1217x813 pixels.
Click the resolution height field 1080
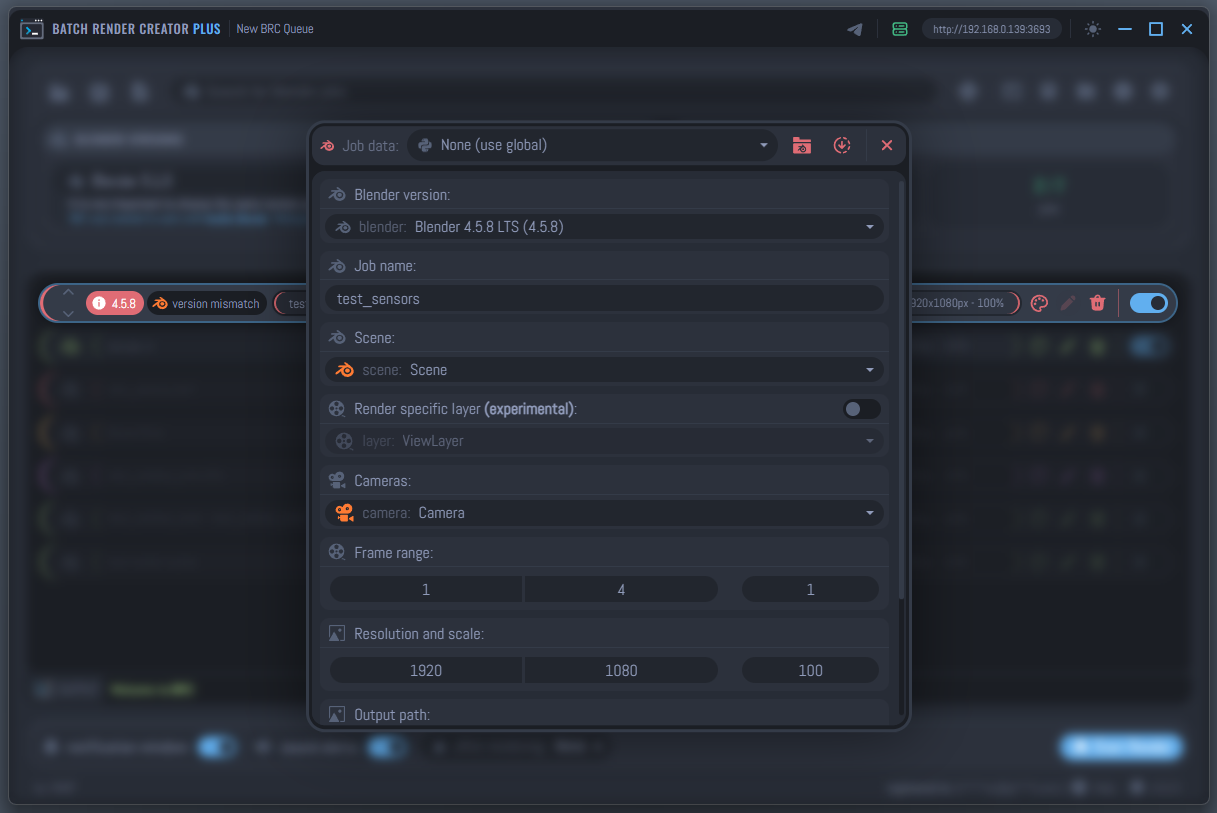[621, 671]
